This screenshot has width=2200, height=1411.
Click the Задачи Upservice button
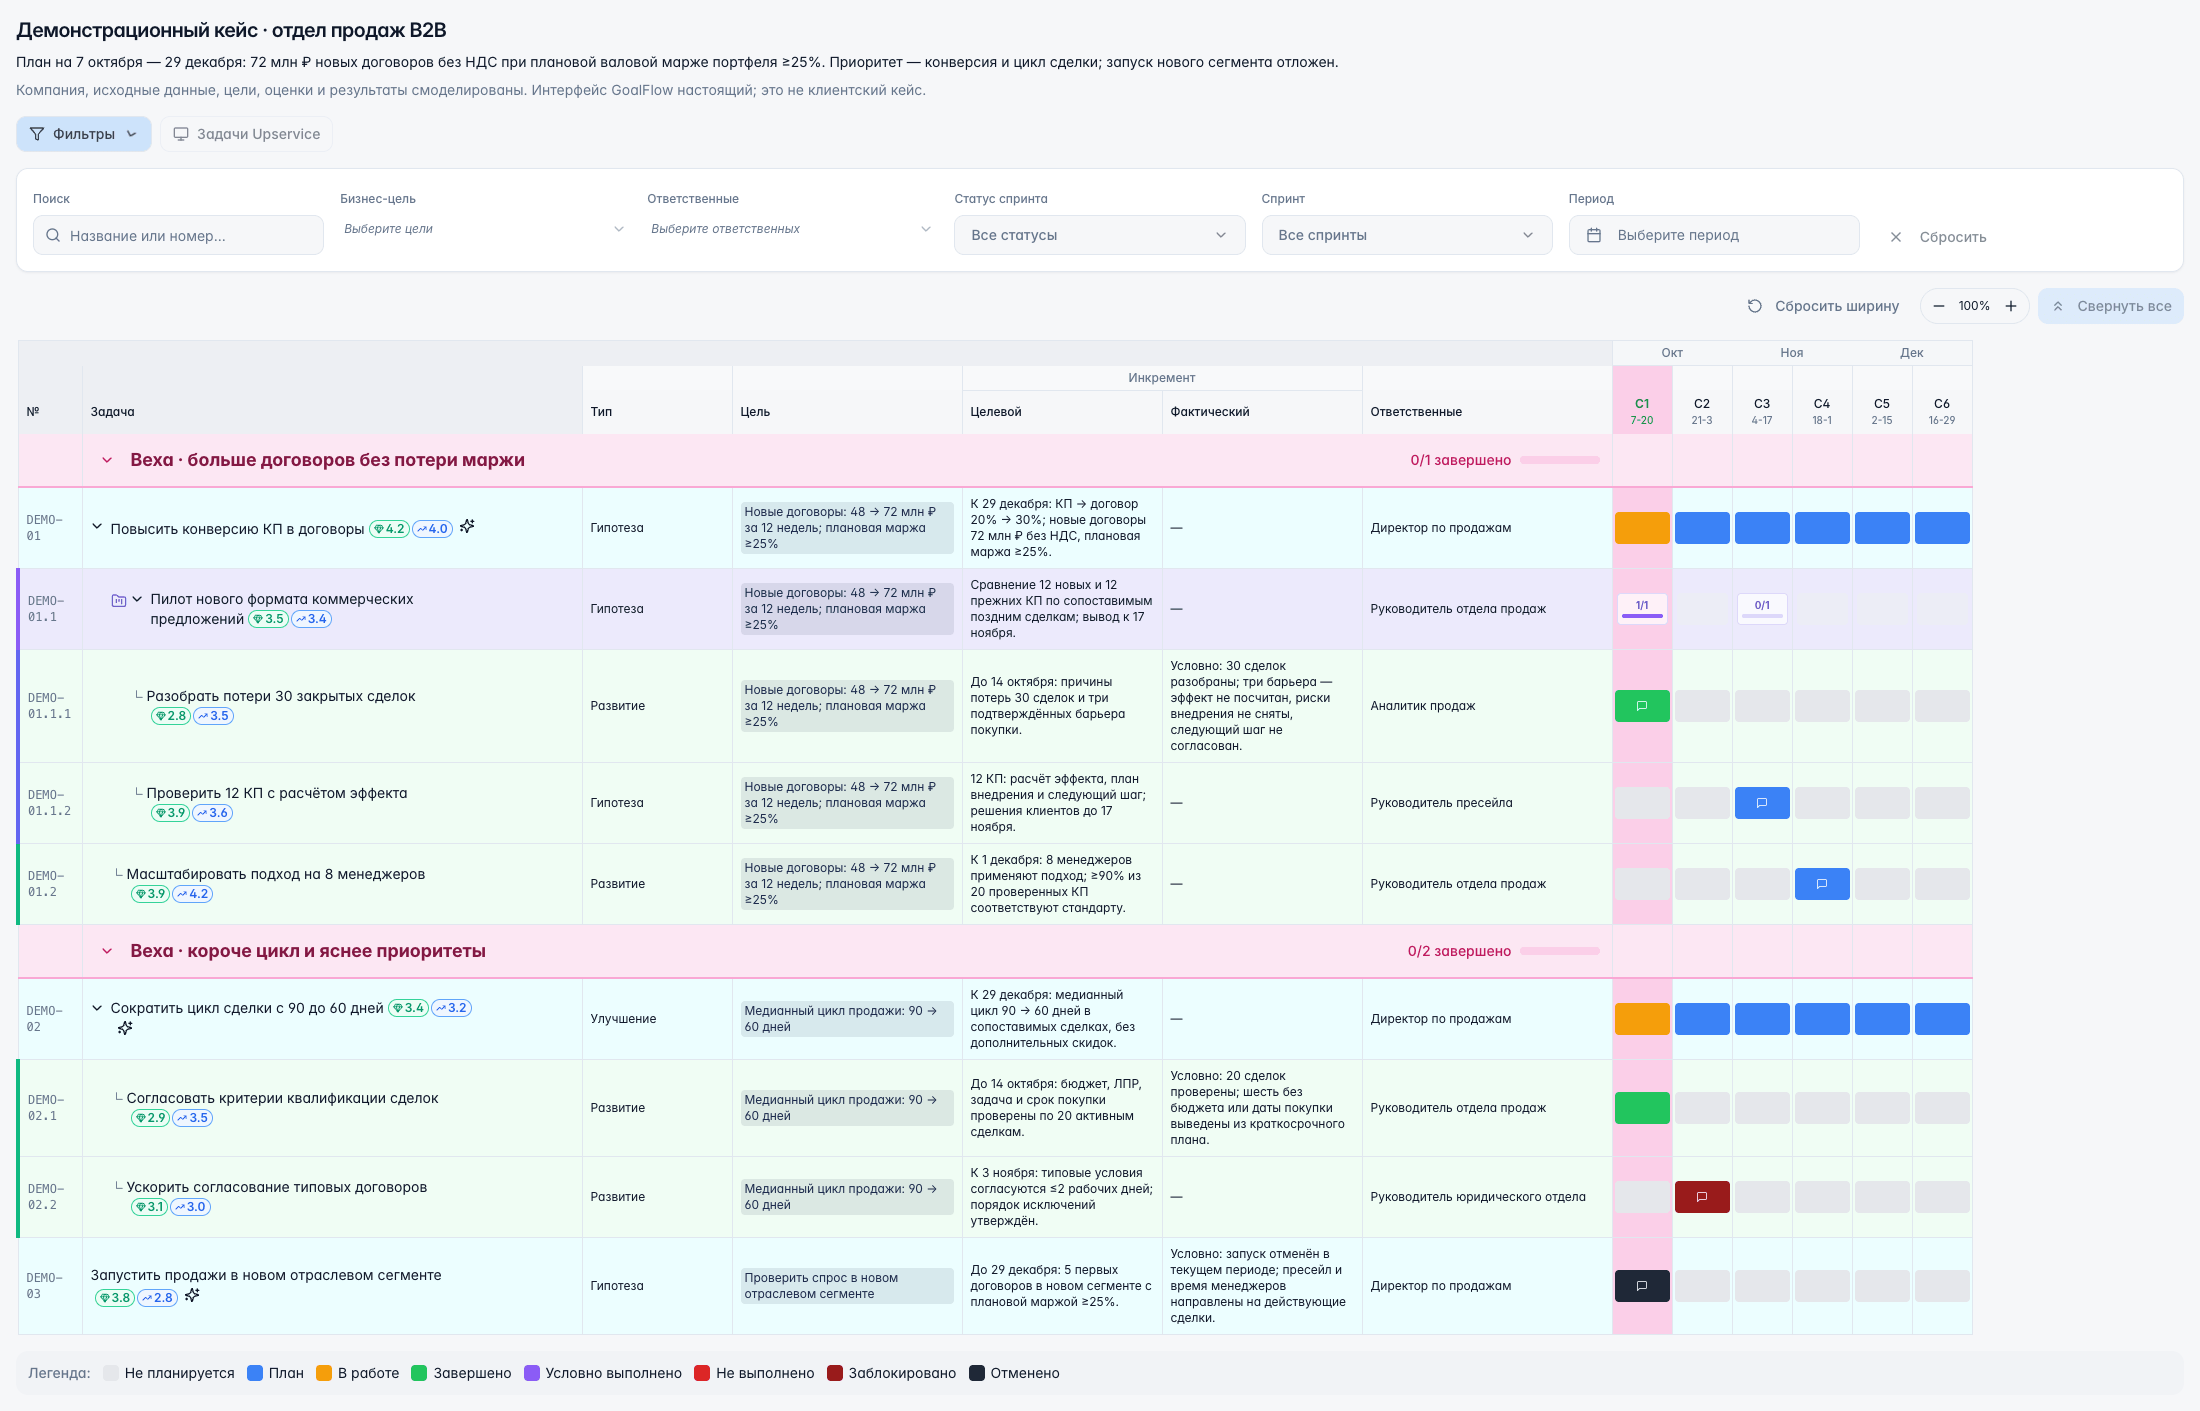coord(247,134)
